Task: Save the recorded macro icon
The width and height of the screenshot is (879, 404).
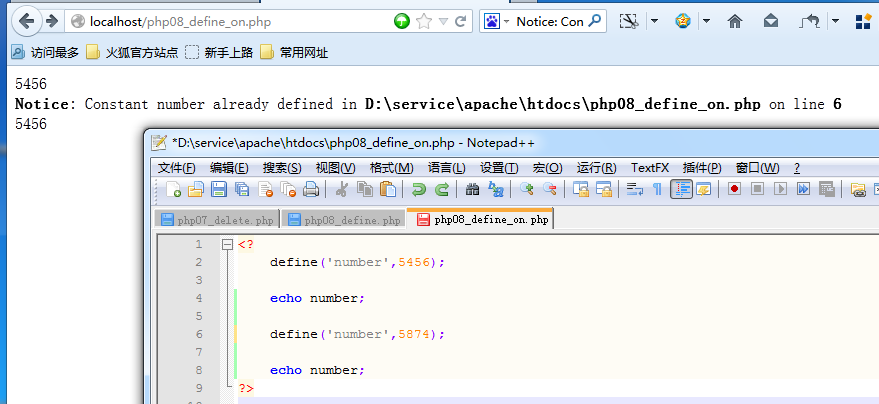Action: tap(826, 189)
